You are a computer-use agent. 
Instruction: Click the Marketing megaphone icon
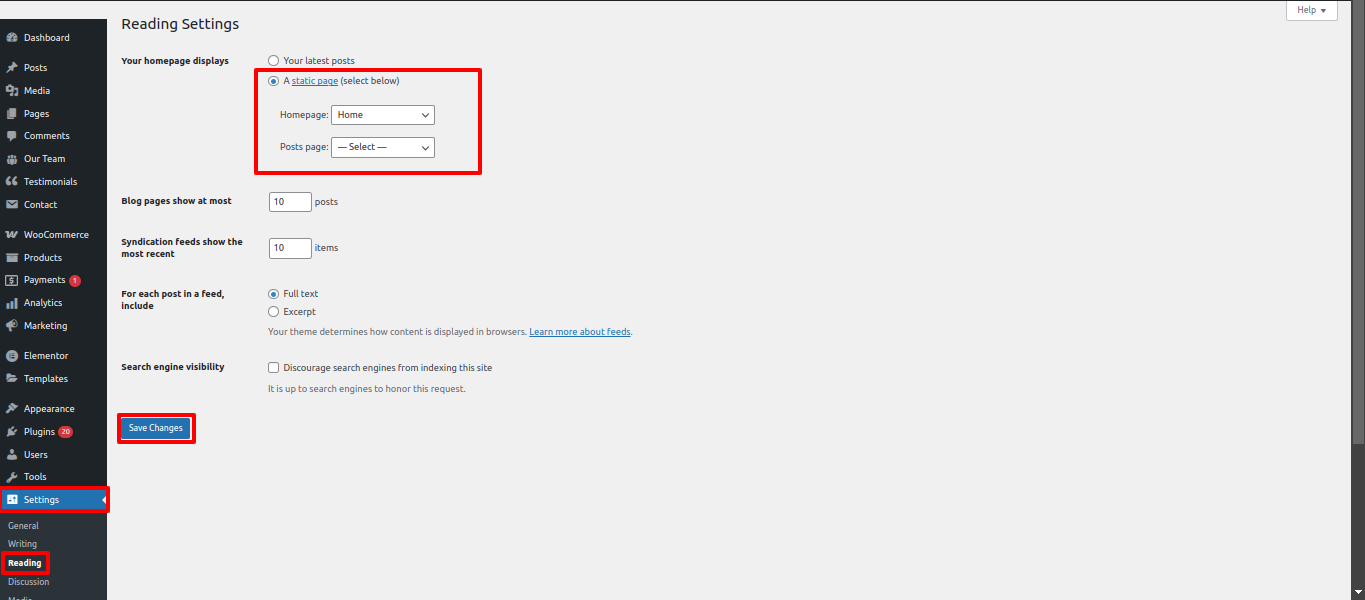12,326
